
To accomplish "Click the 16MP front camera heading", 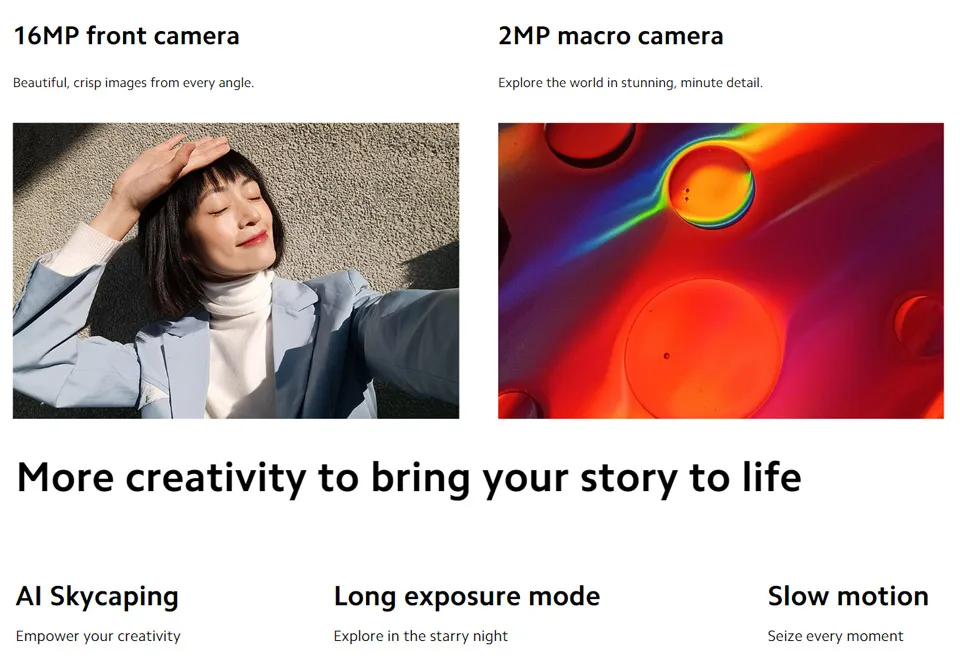I will click(x=126, y=36).
